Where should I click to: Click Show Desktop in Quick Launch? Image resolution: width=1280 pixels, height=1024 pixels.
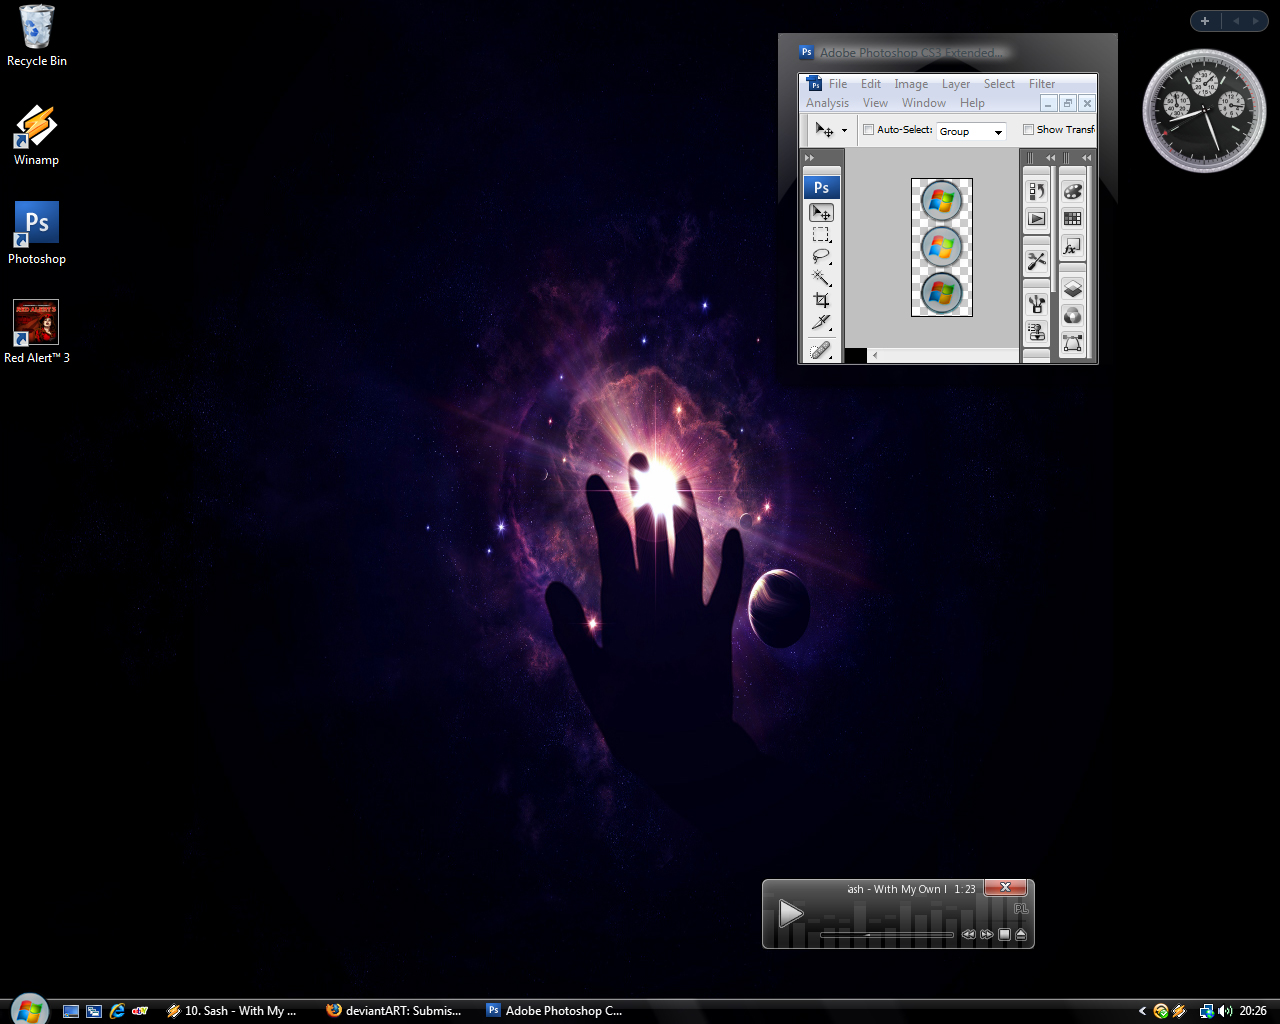click(x=71, y=1011)
